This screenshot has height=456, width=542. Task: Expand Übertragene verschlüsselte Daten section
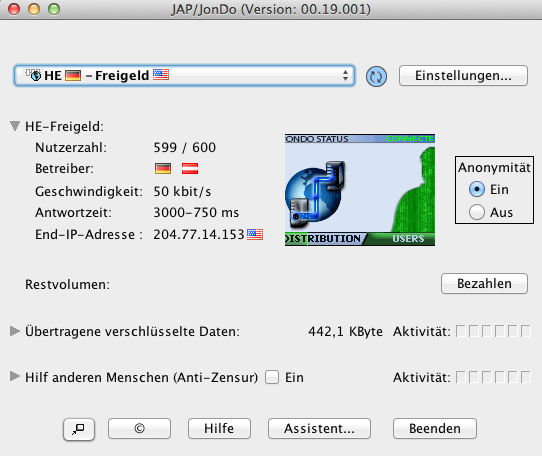(x=15, y=331)
